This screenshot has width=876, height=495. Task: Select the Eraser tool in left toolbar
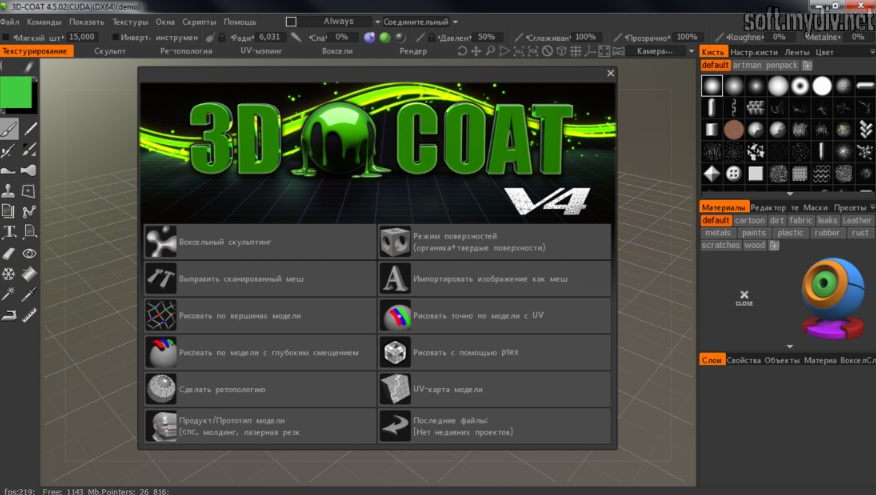point(8,253)
